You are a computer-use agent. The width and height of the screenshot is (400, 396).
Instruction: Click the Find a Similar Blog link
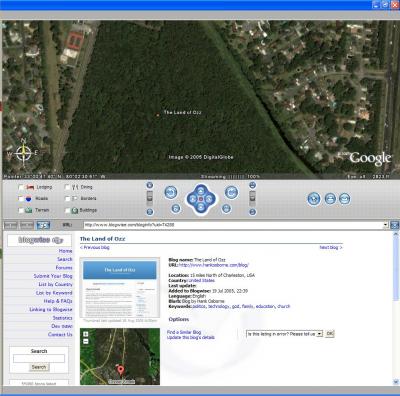click(184, 332)
